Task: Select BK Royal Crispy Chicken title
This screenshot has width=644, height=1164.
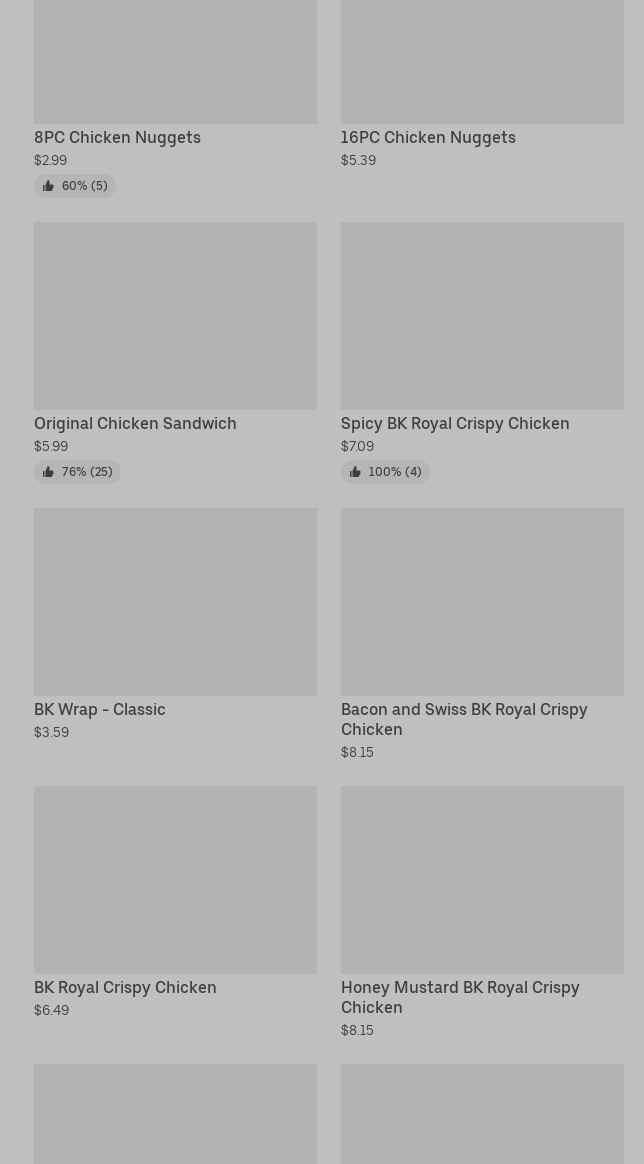Action: coord(125,988)
